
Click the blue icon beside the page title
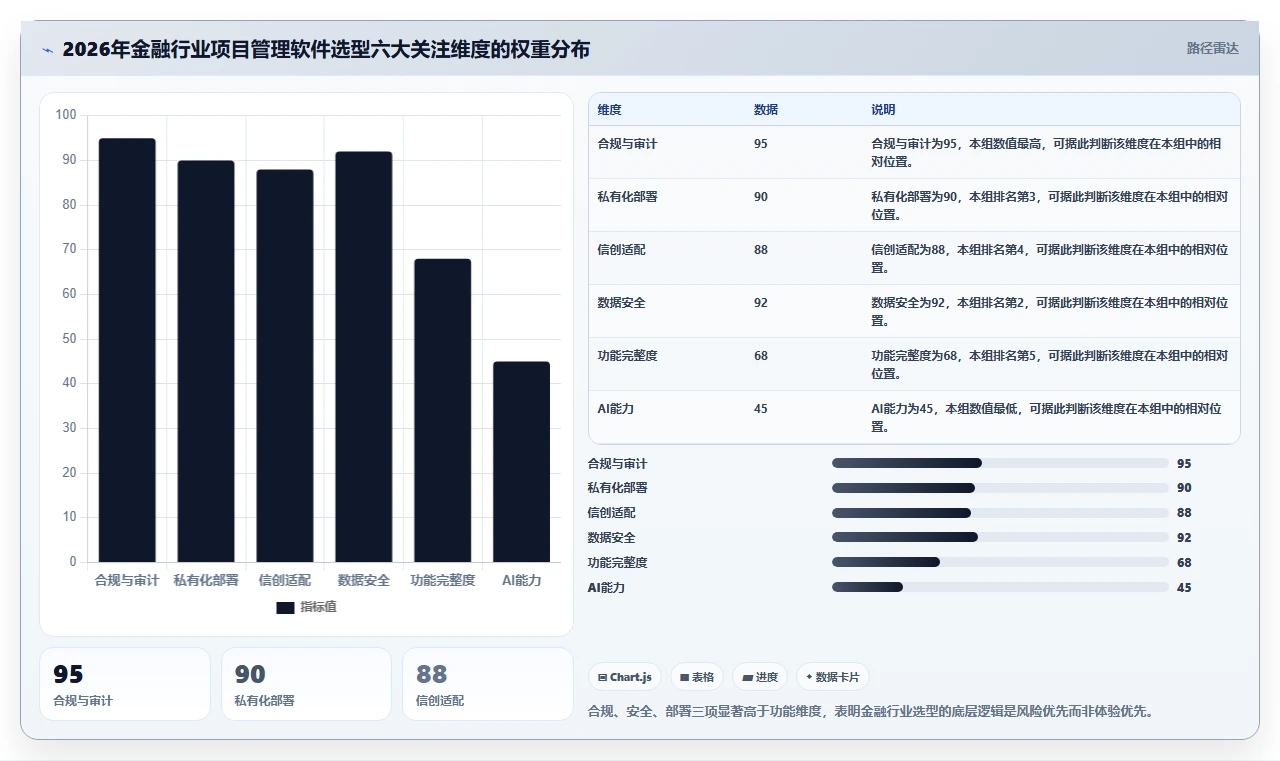(x=47, y=50)
